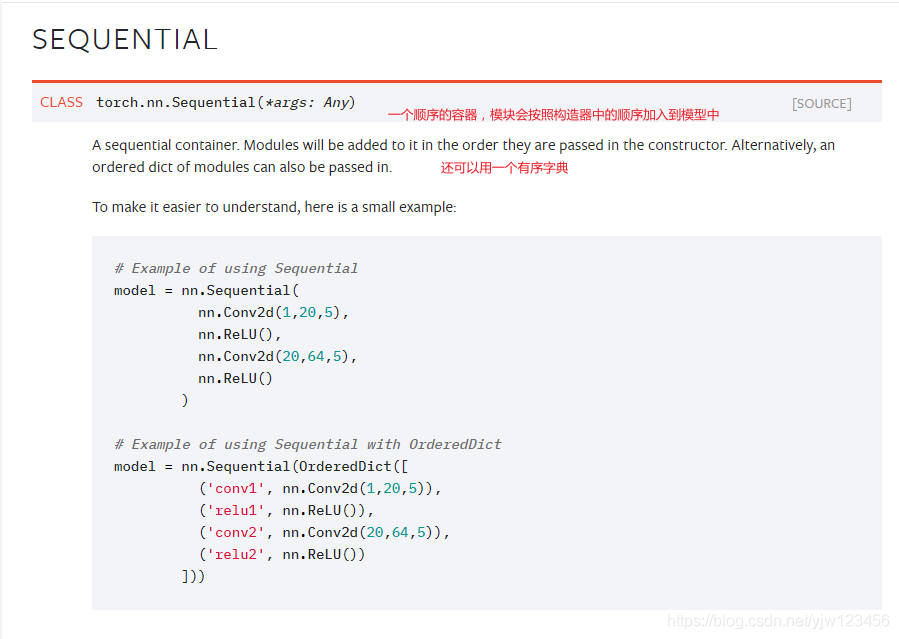Viewport: 899px width, 639px height.
Task: Click 'To make it easier to understand' sentence
Action: point(274,207)
